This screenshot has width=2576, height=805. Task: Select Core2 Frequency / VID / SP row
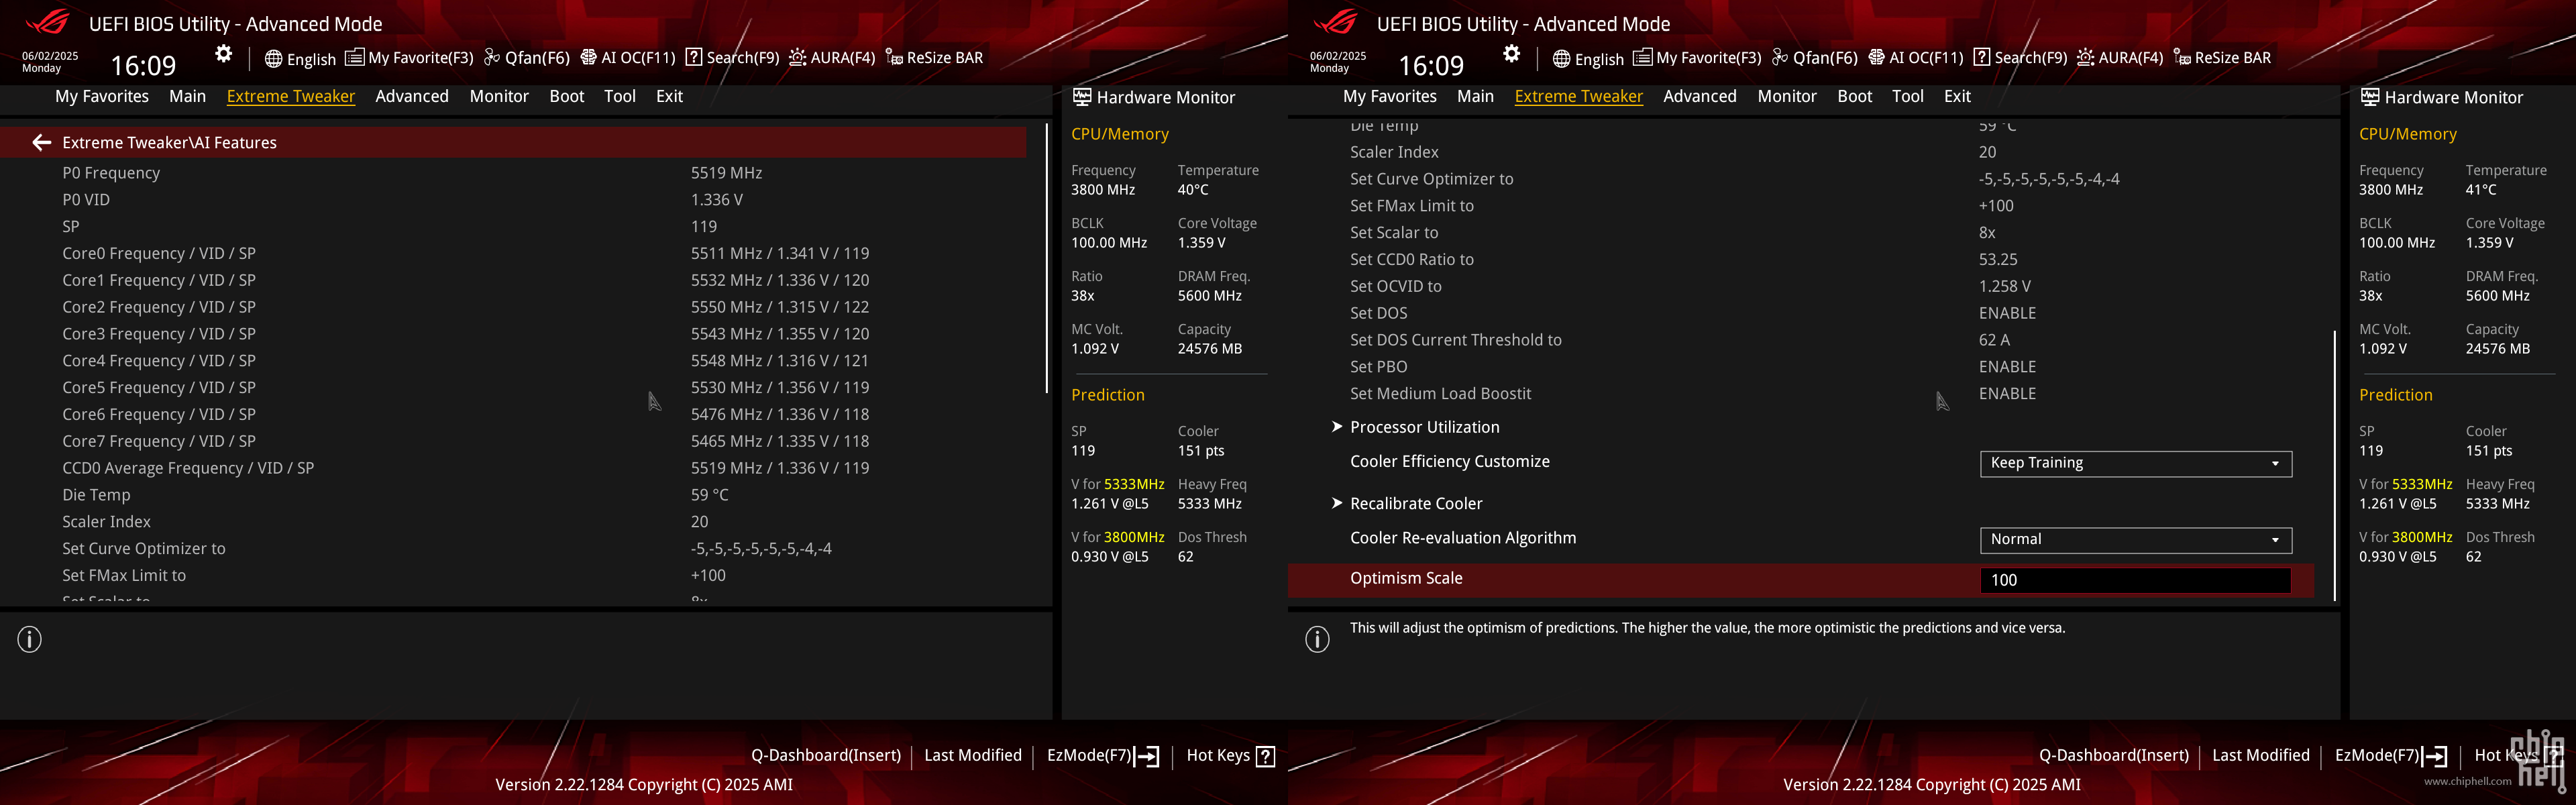(x=513, y=307)
